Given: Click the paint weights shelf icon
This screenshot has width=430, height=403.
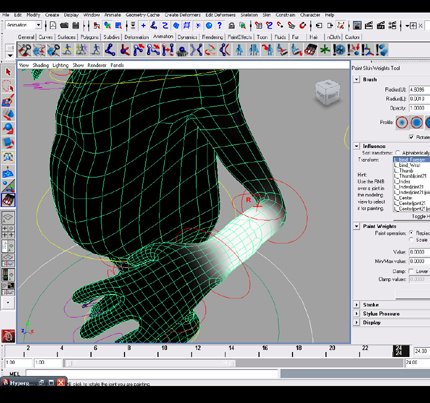Looking at the screenshot, I should (310, 50).
